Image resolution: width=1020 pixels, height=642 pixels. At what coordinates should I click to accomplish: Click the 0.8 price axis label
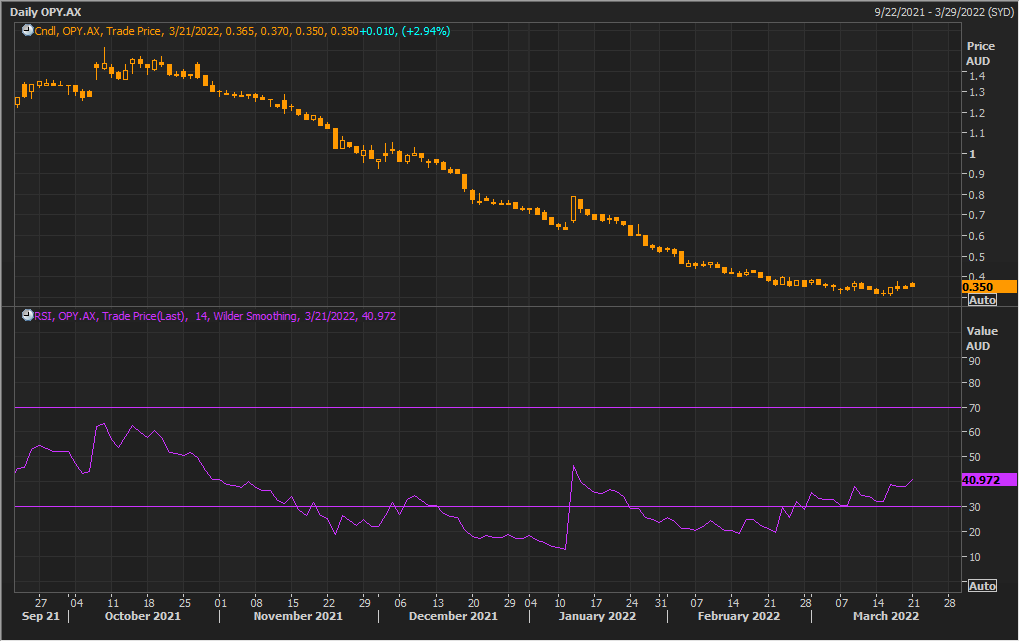(x=976, y=195)
